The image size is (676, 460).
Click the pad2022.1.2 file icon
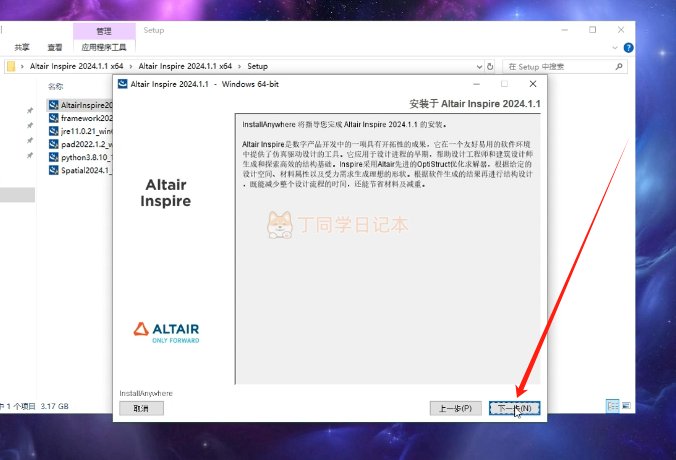click(x=53, y=144)
